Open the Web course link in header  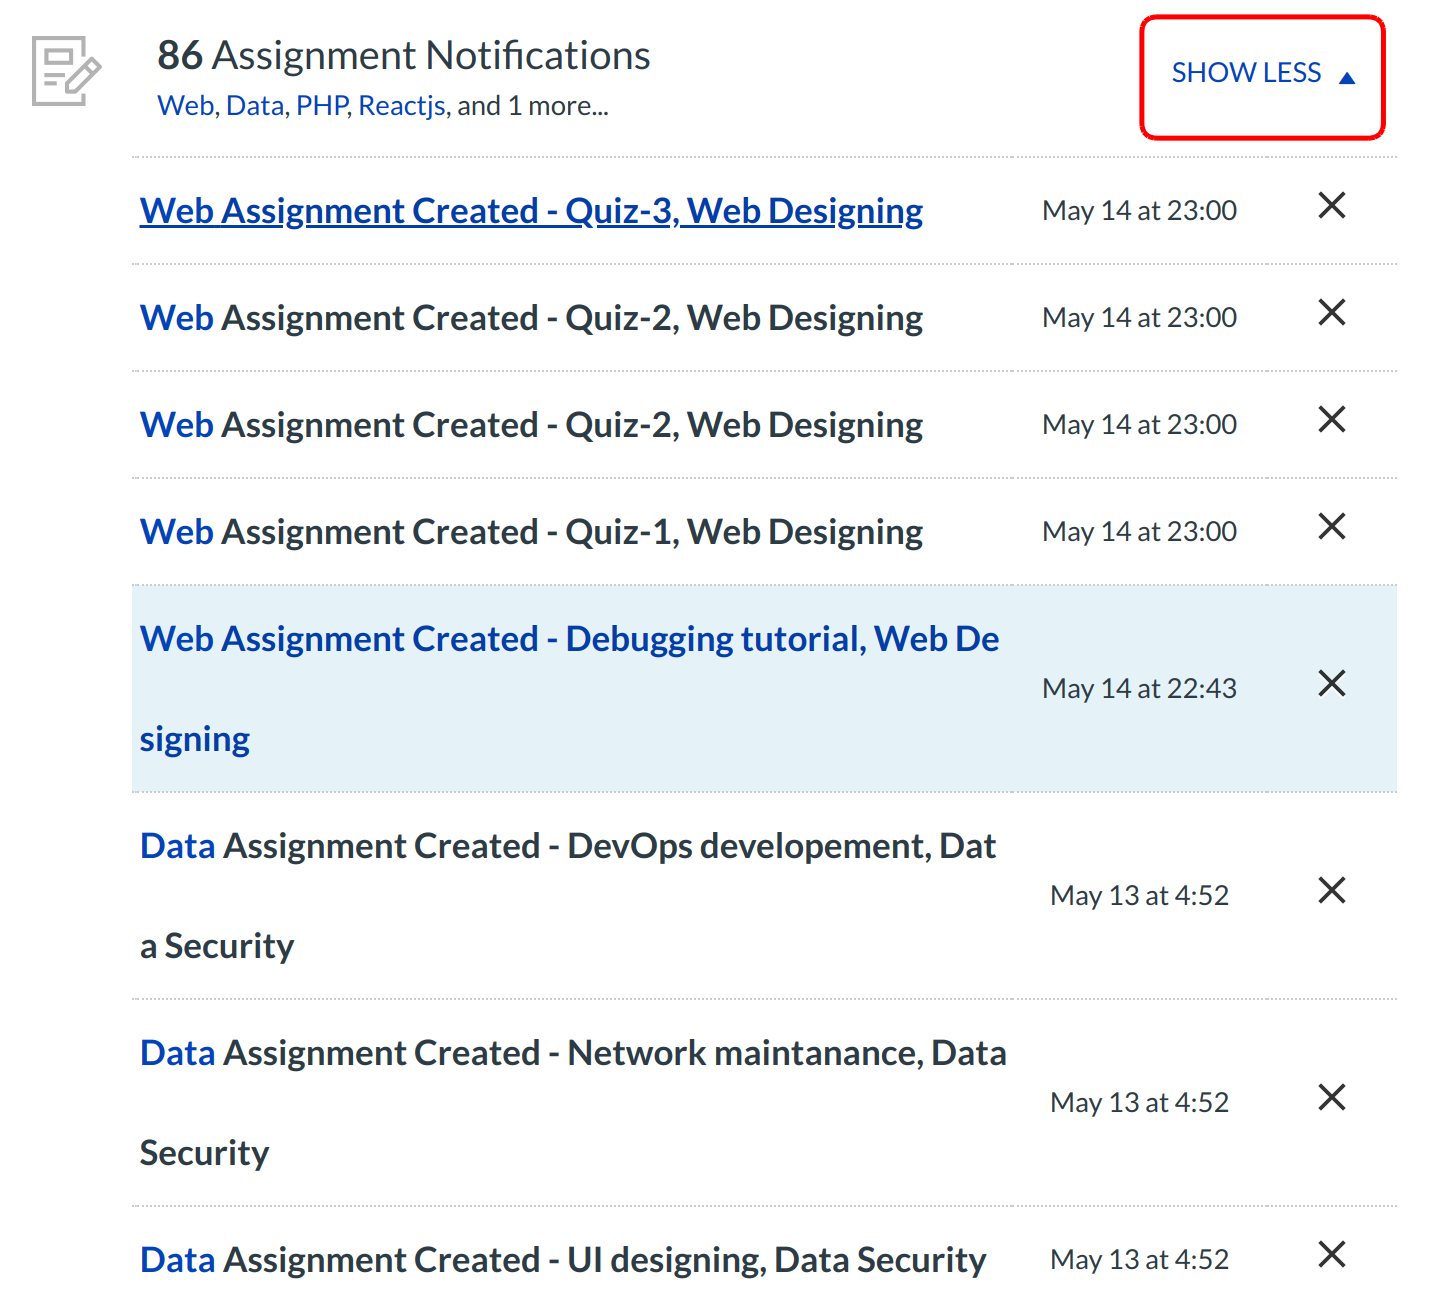[185, 106]
